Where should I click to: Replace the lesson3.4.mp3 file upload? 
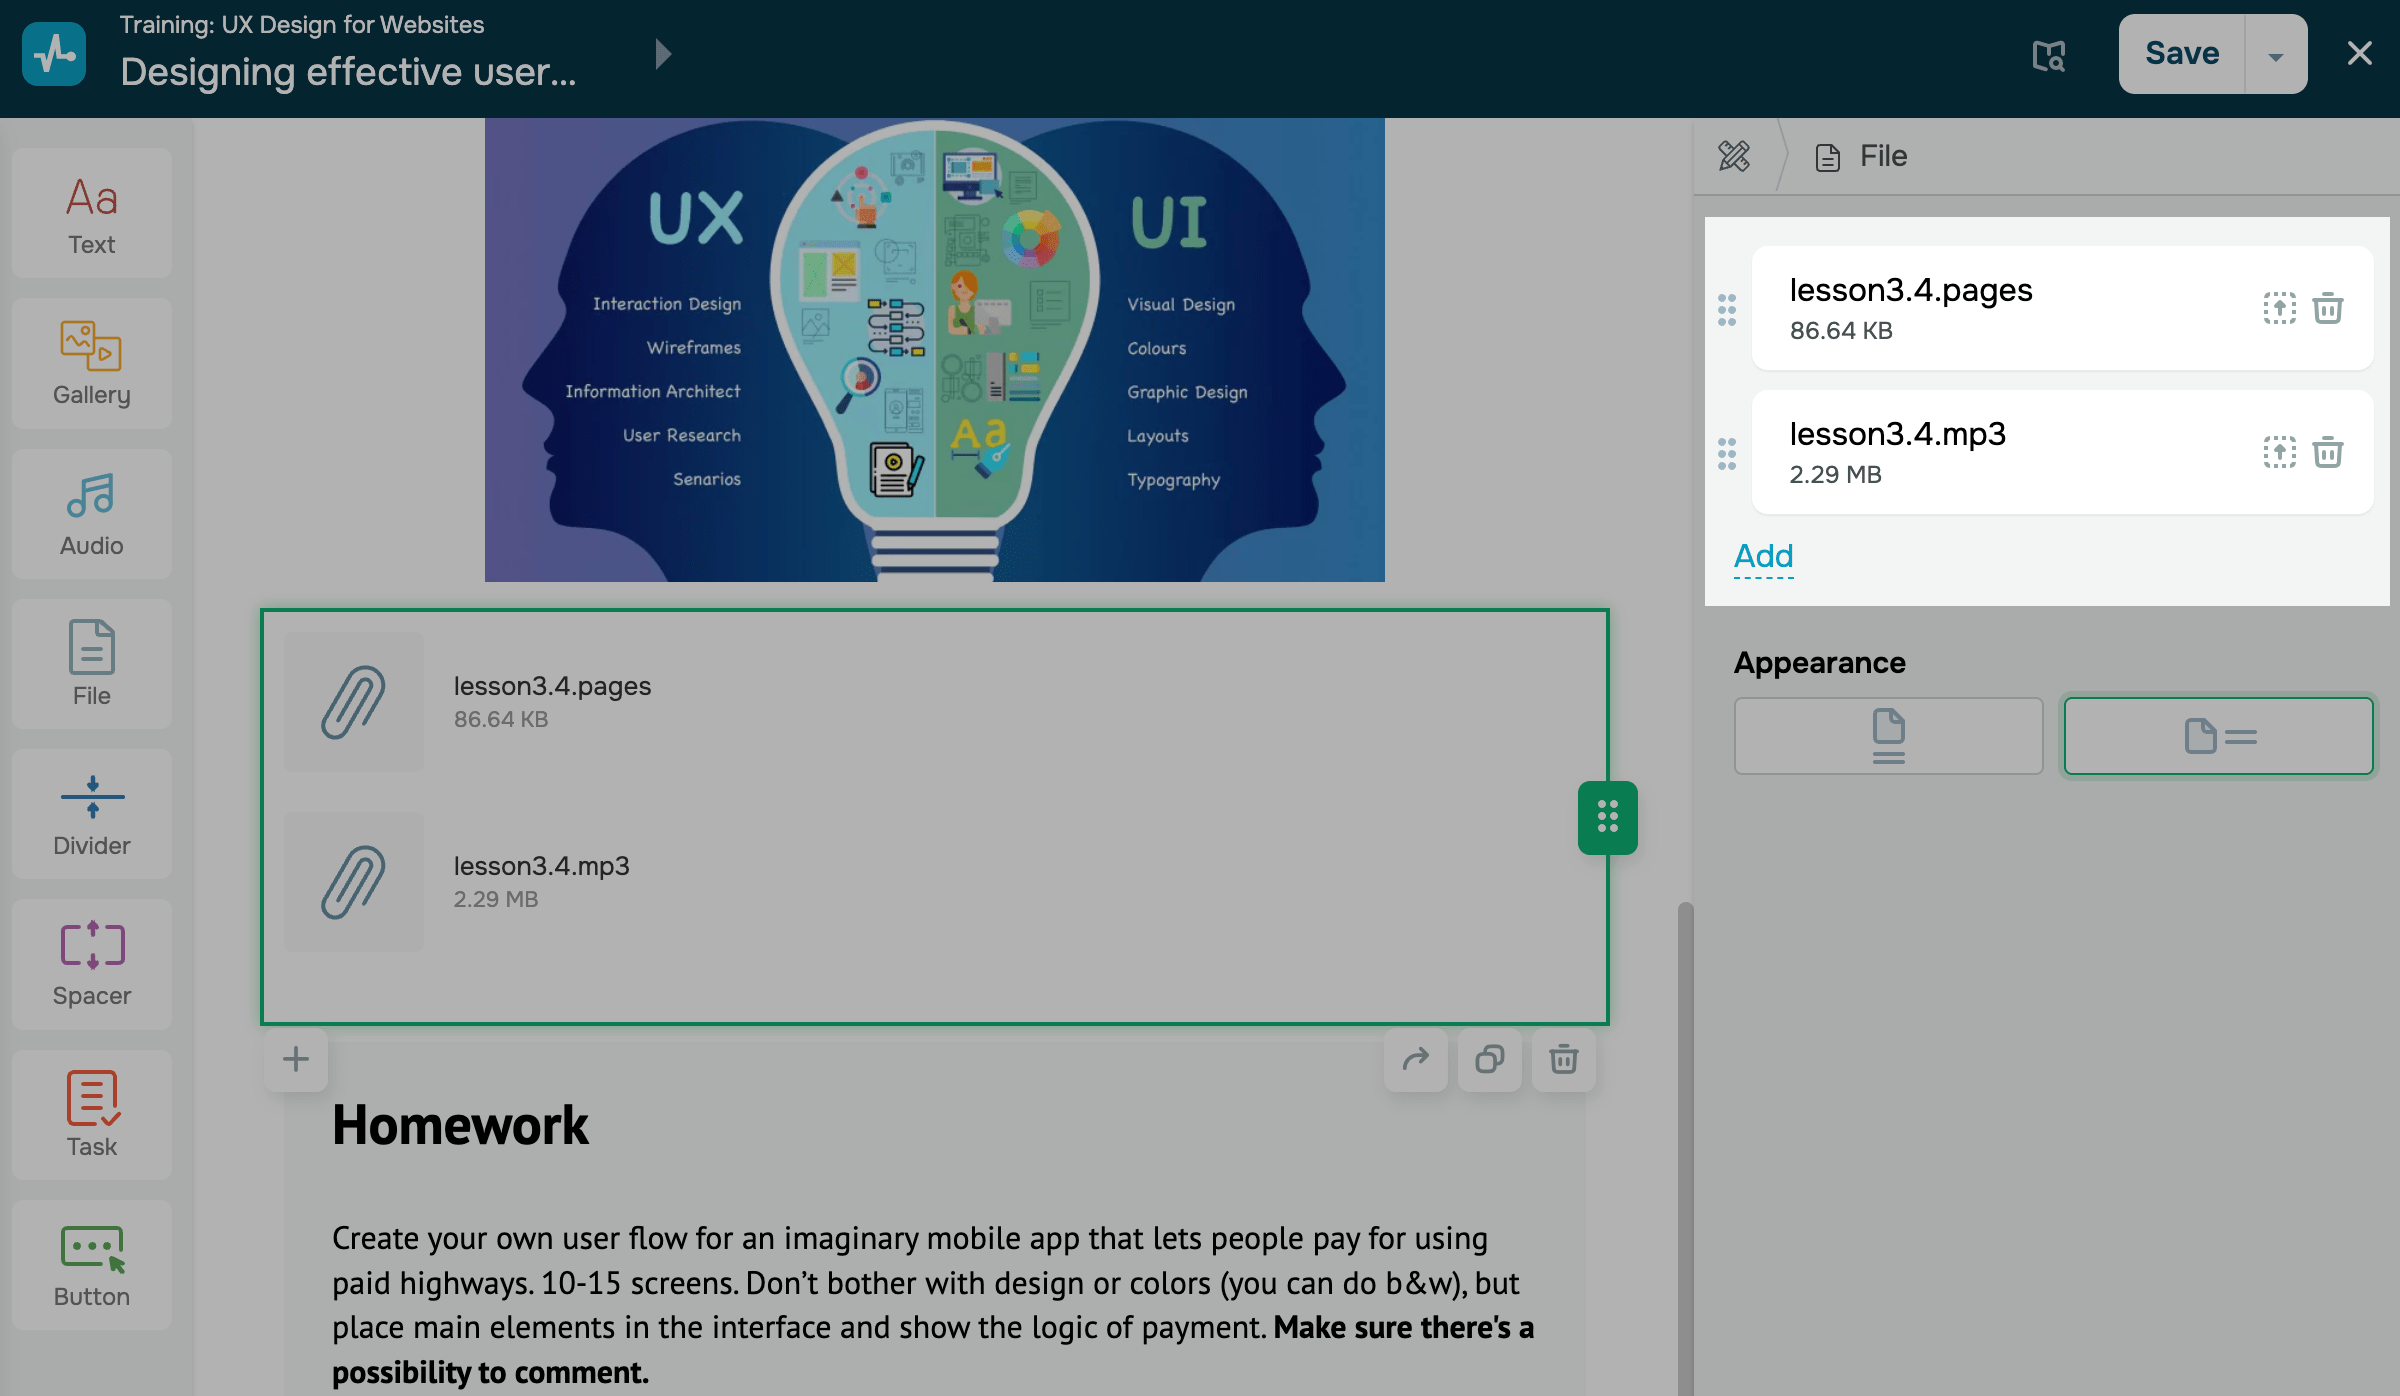pos(2279,452)
